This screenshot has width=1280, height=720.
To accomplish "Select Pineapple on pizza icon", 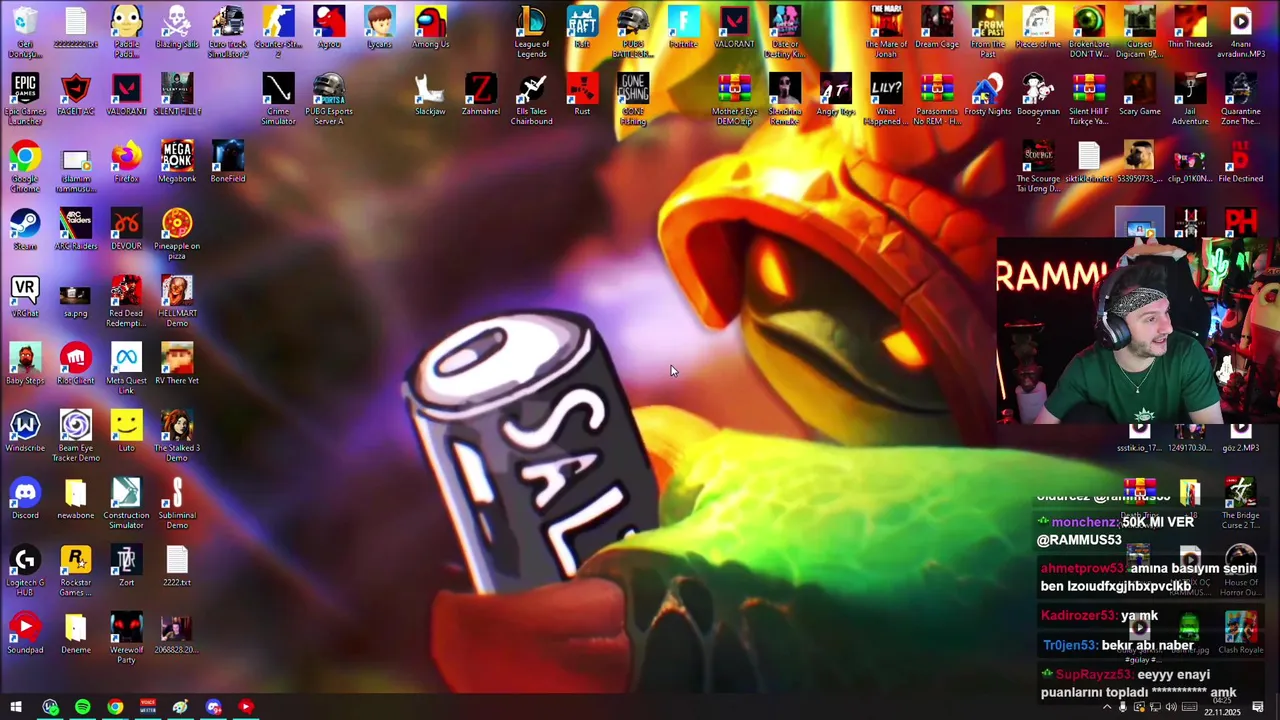I will [177, 233].
